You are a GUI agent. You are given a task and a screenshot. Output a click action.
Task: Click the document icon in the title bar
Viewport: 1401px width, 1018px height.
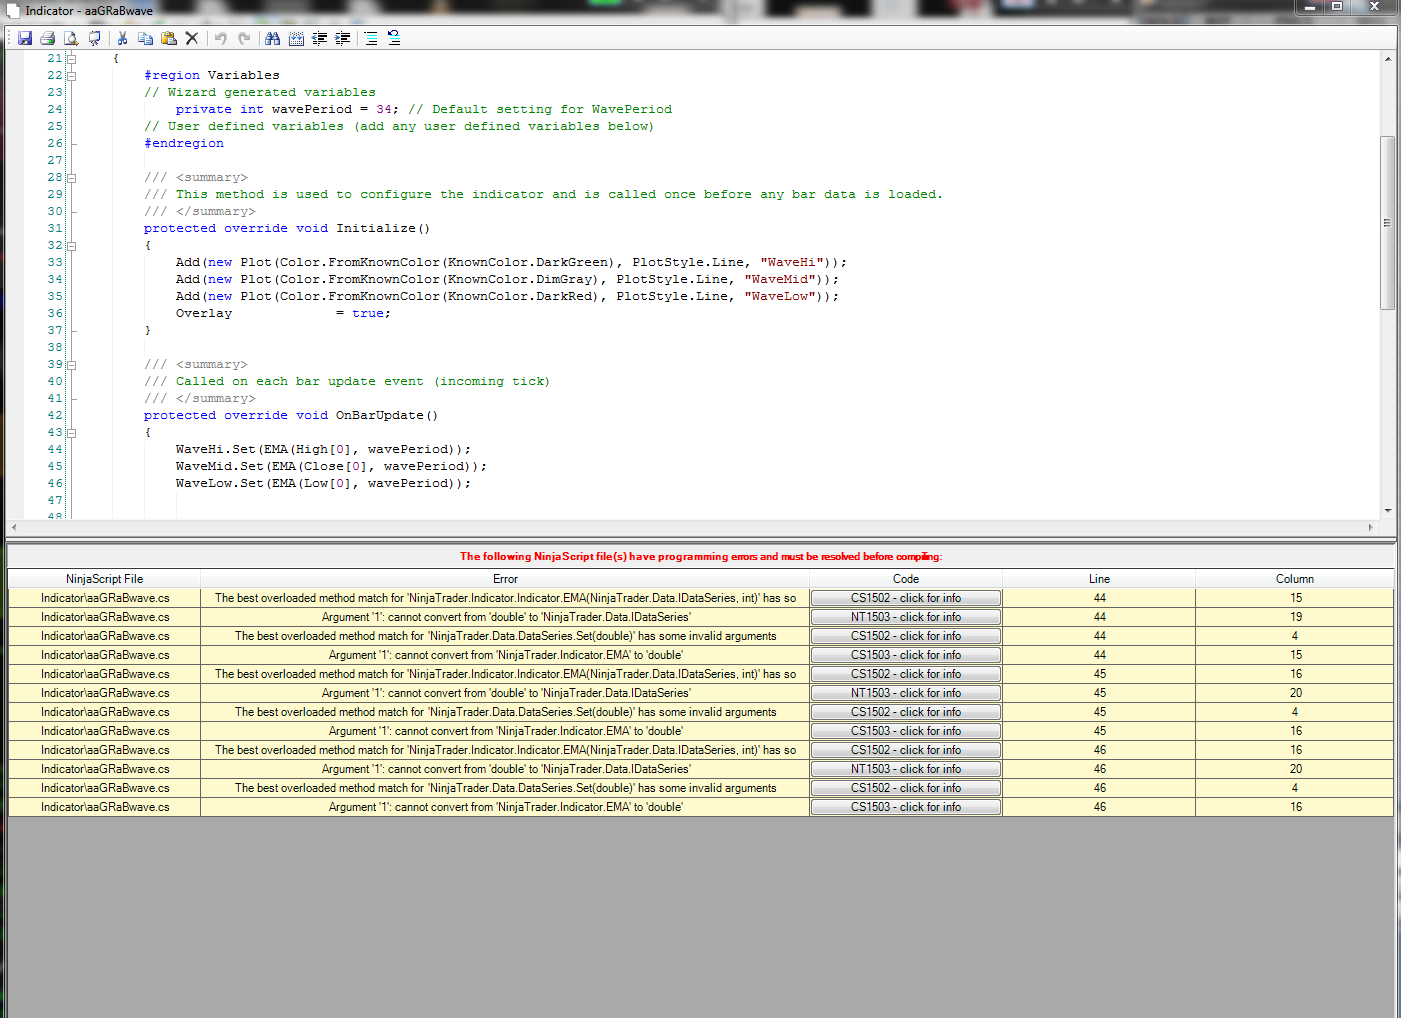click(x=13, y=10)
